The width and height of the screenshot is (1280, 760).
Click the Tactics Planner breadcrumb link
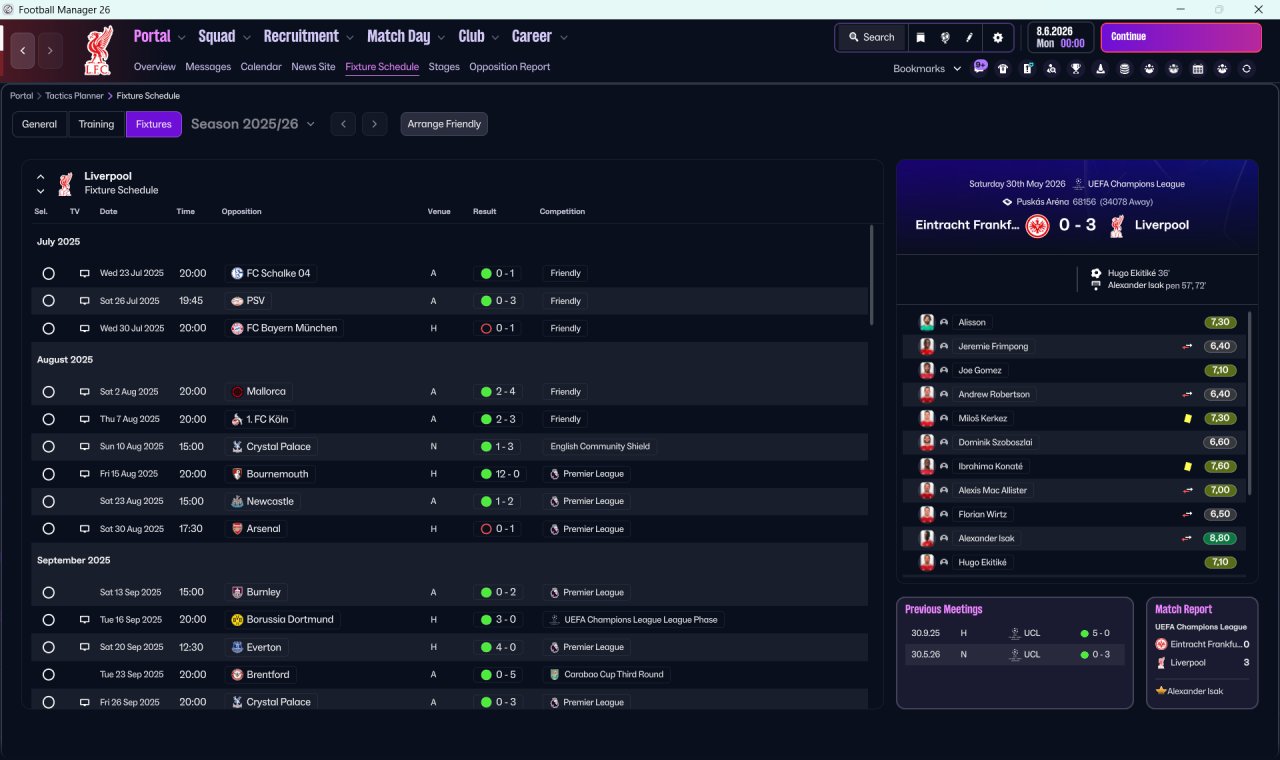point(75,96)
